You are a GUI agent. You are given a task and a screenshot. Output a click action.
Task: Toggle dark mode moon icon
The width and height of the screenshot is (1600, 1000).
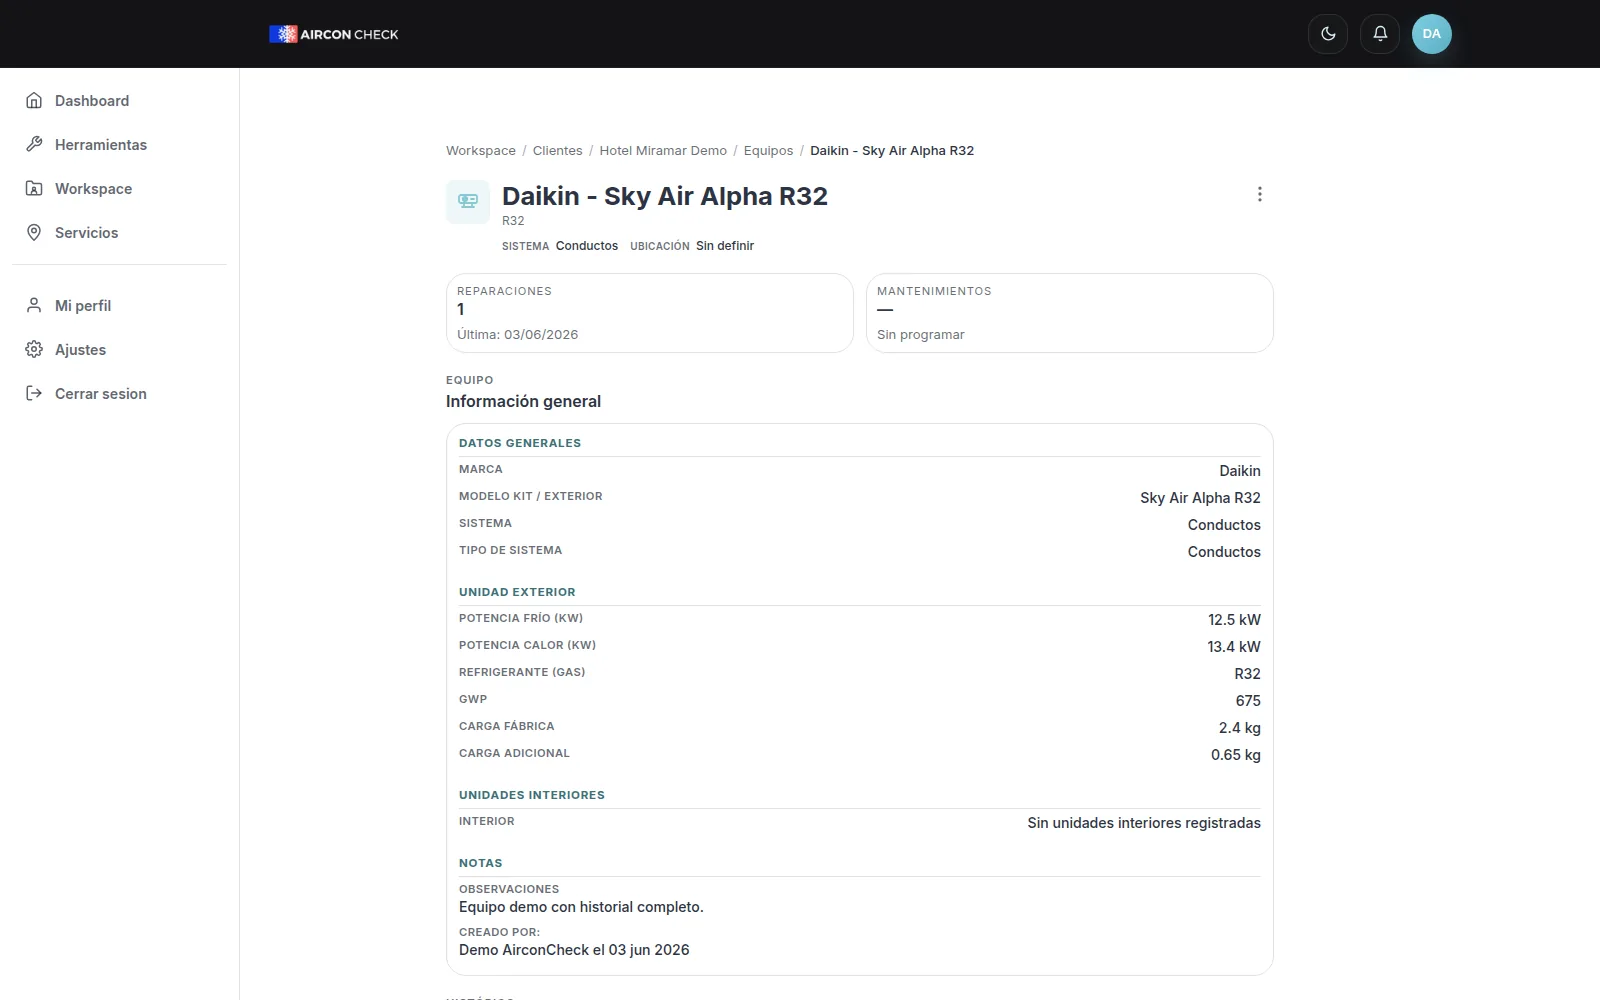click(x=1328, y=34)
